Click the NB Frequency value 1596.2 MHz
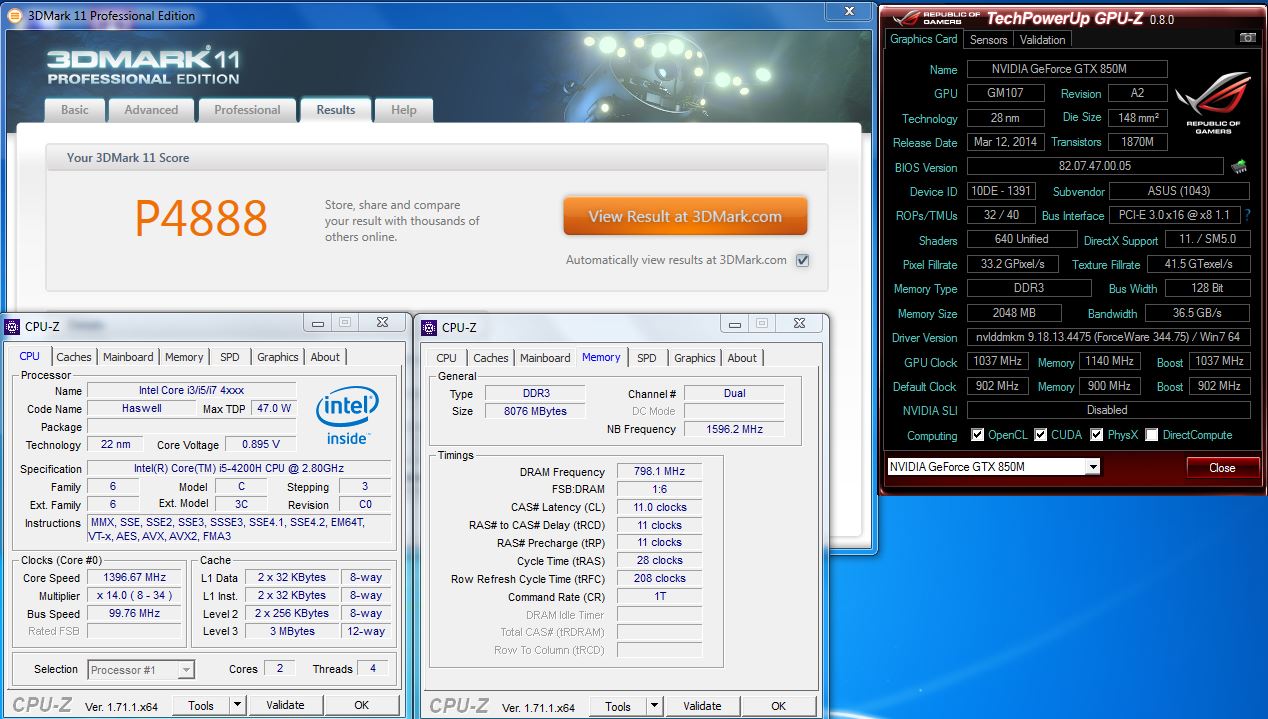This screenshot has width=1268, height=719. (734, 429)
